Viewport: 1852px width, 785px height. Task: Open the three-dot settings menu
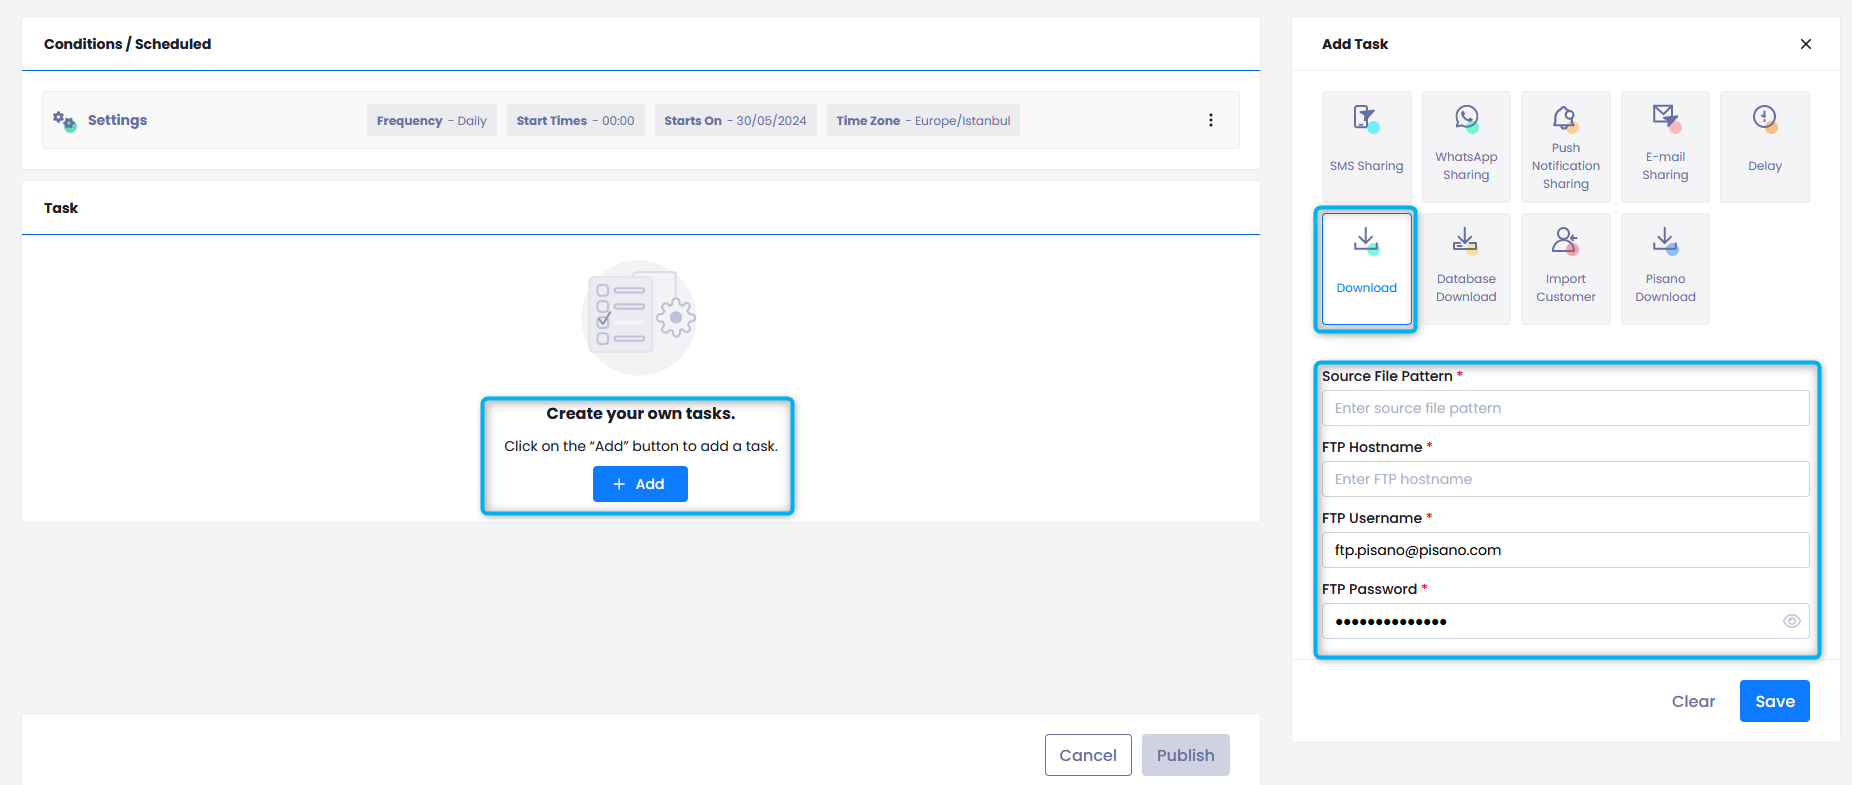(1210, 120)
